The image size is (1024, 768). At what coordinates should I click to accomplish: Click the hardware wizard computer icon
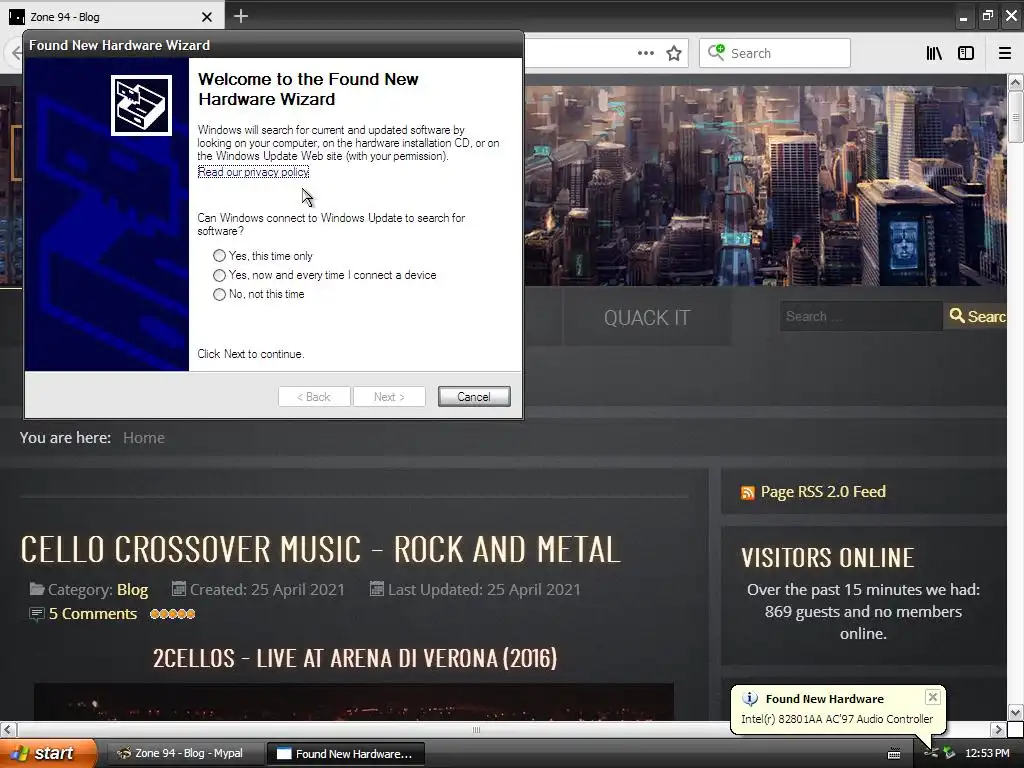click(141, 105)
